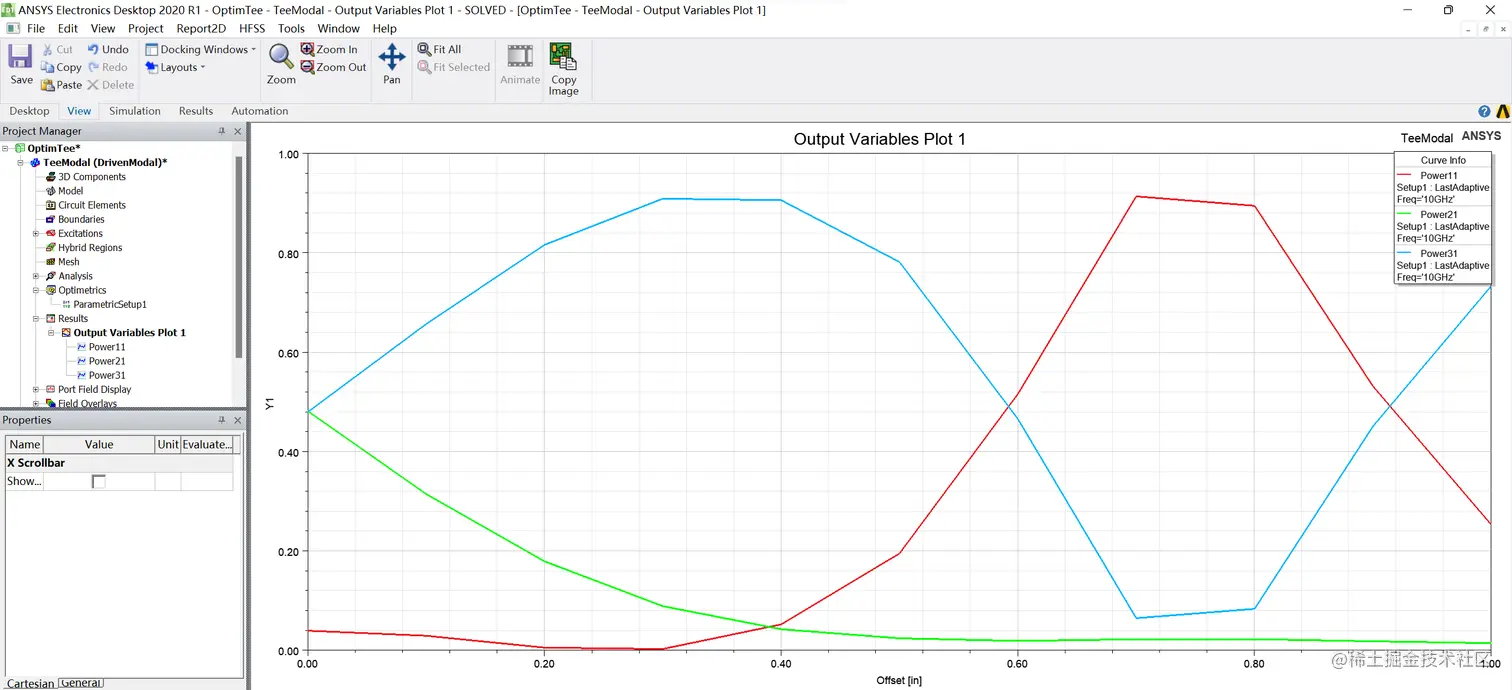Select ParametricSetup1 in the tree
Image resolution: width=1512 pixels, height=690 pixels.
tap(110, 304)
